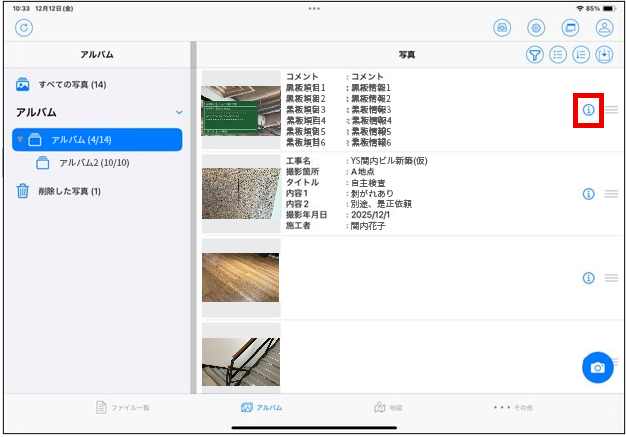The height and width of the screenshot is (437, 626).
Task: Collapse the アルバム section chevron
Action: [x=179, y=113]
